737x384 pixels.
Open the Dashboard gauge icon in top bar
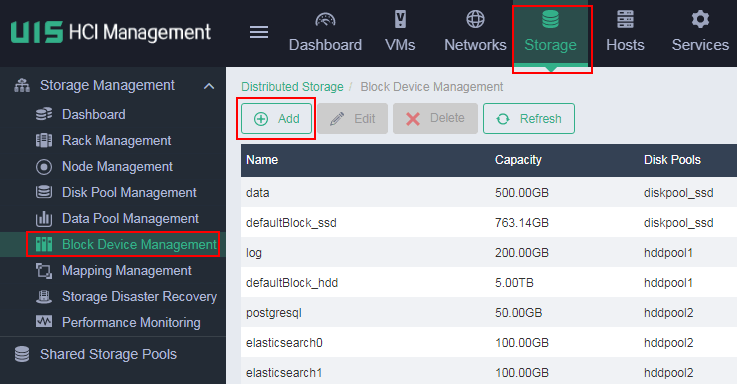click(x=325, y=20)
